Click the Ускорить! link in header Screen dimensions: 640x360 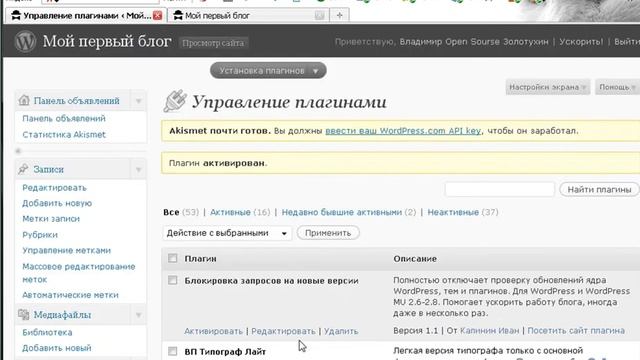[x=581, y=42]
